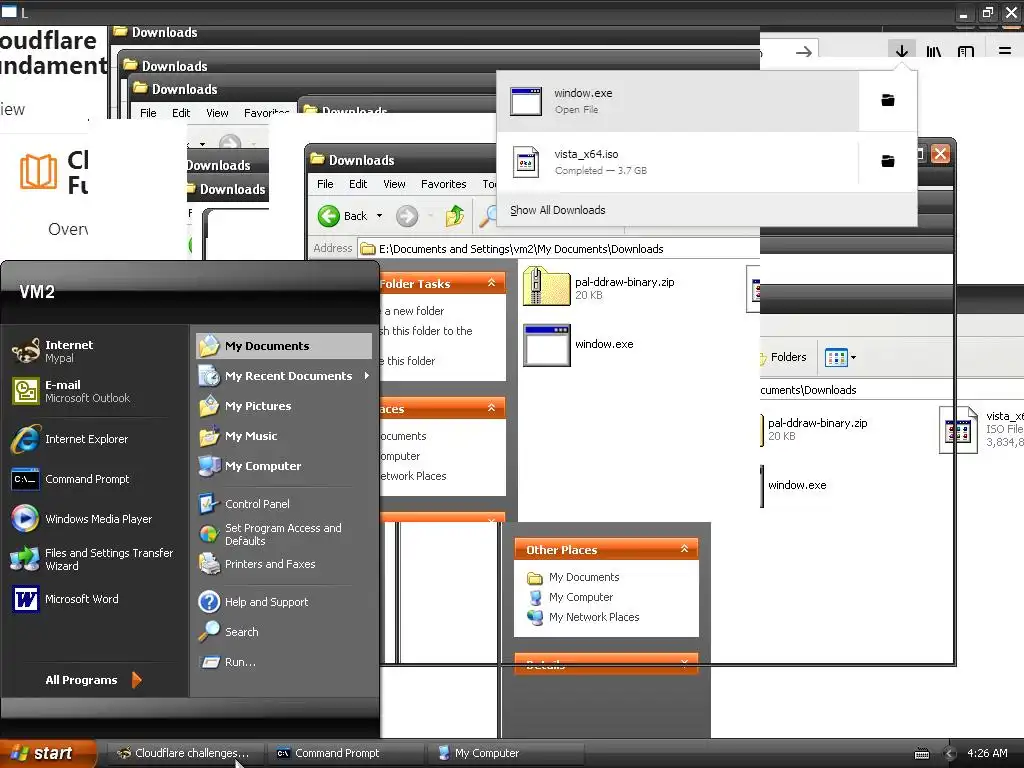Switch to Cloudflare challenges taskbar button
Viewport: 1024px width, 768px height.
click(x=184, y=753)
